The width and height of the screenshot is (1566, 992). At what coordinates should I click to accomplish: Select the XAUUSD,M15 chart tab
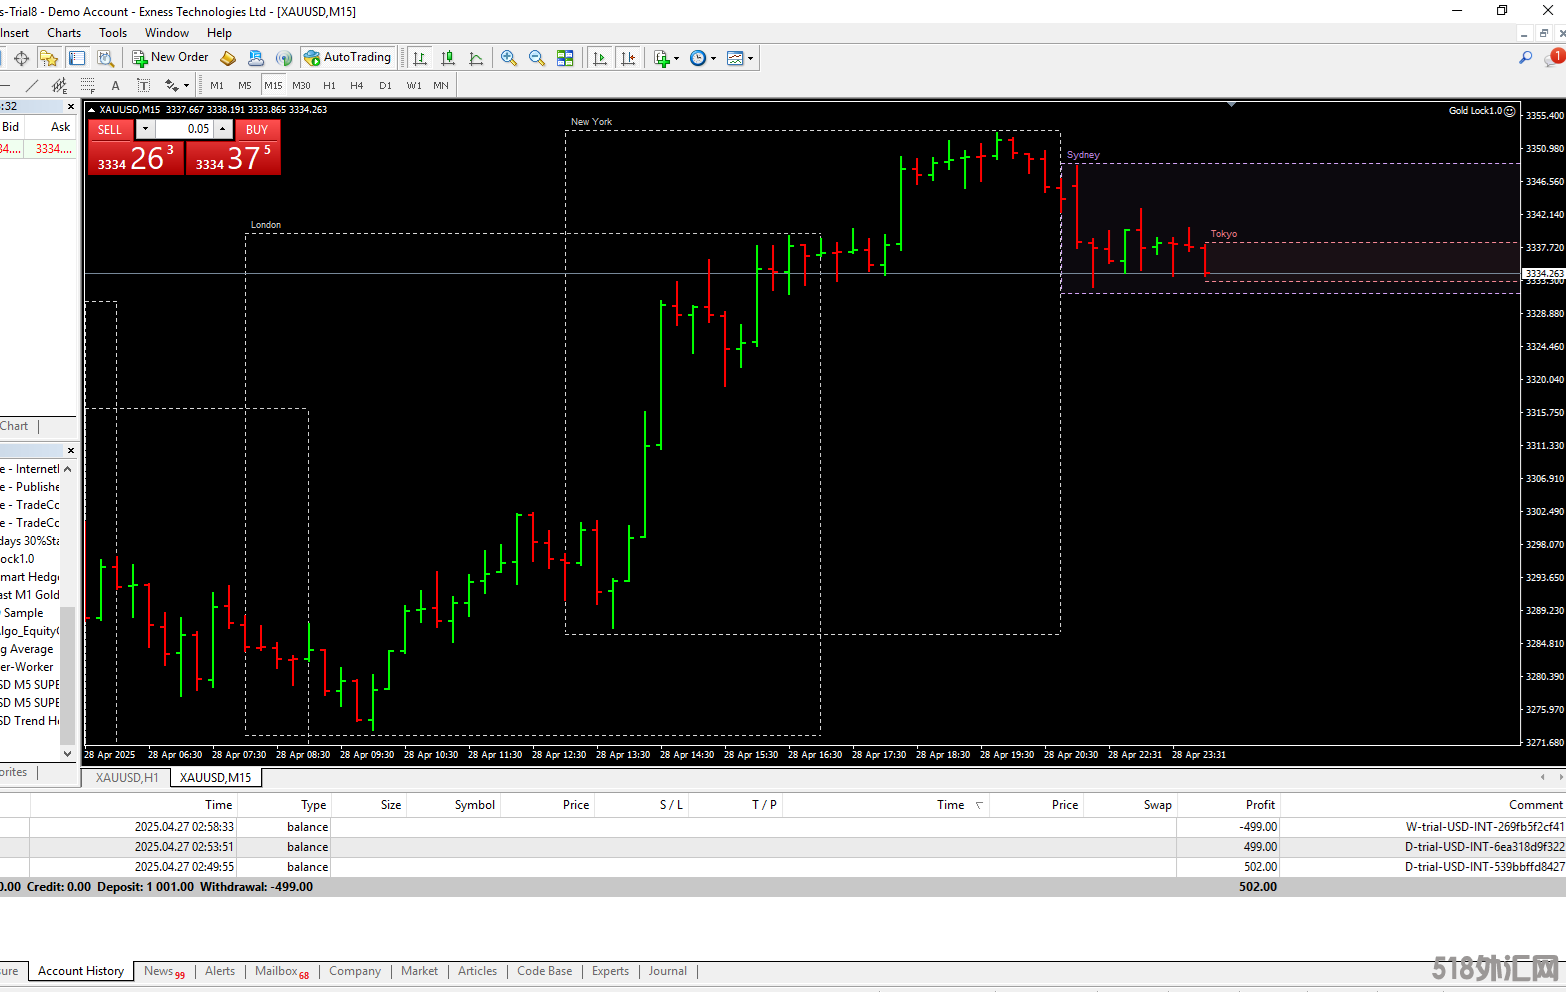coord(216,777)
